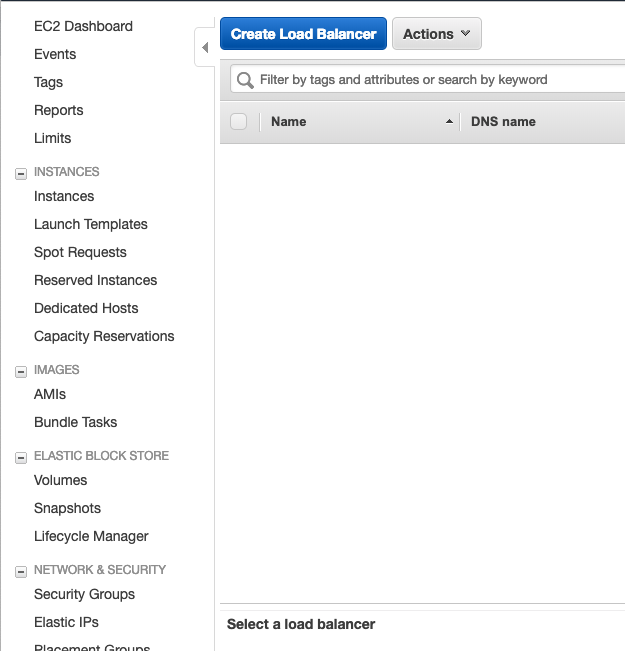The image size is (625, 651).
Task: Collapse the IMAGES section
Action: 20,371
